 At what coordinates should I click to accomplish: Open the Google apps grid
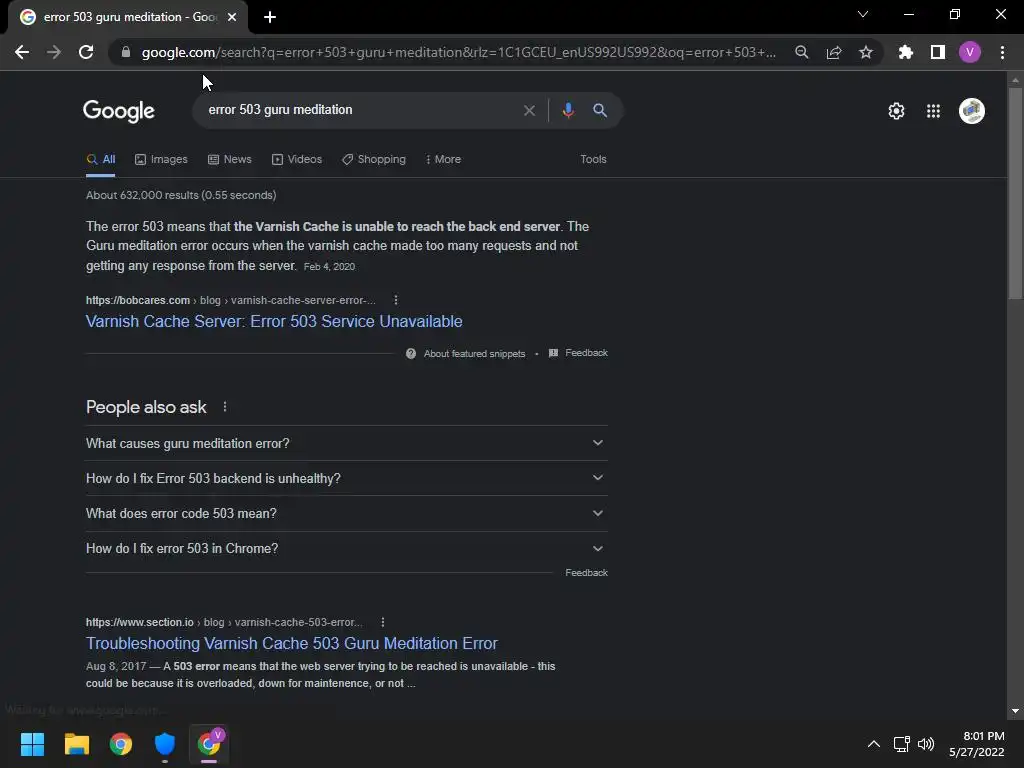coord(933,111)
